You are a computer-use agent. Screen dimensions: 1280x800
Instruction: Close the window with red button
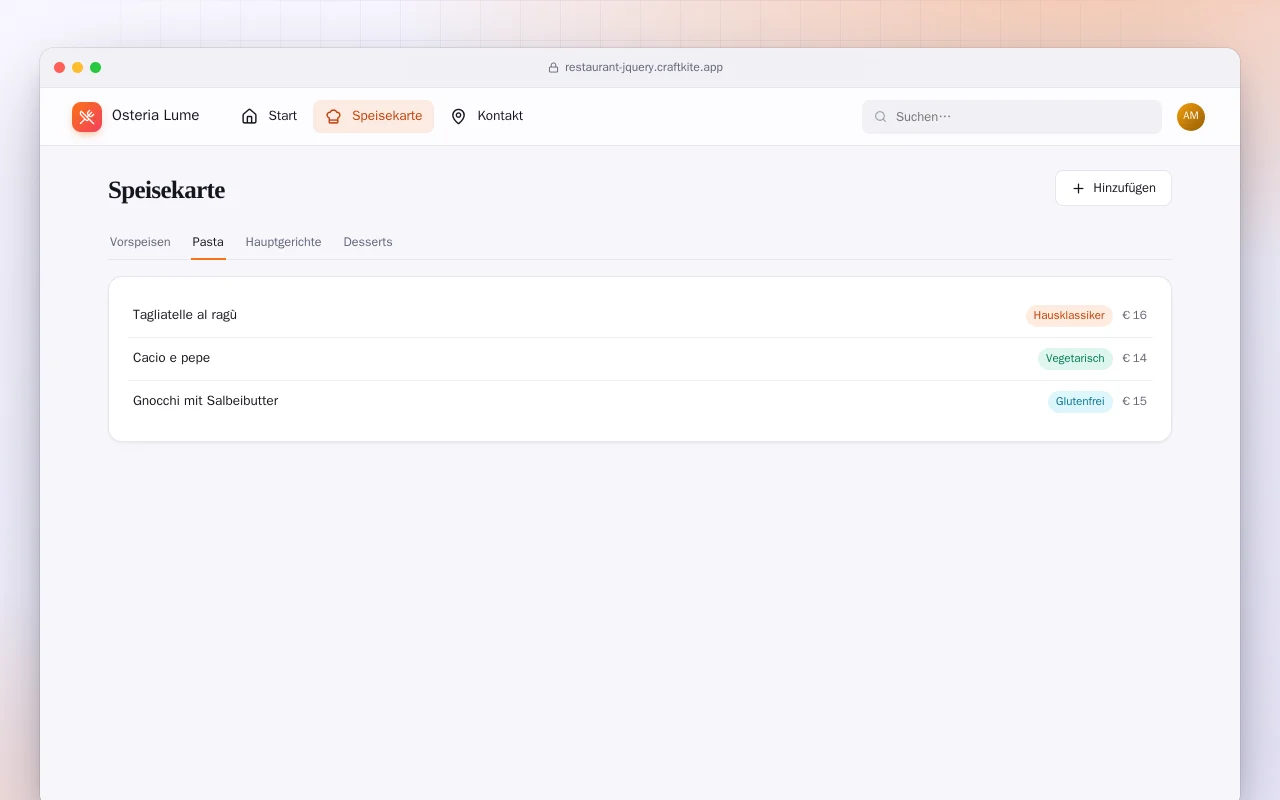coord(60,68)
